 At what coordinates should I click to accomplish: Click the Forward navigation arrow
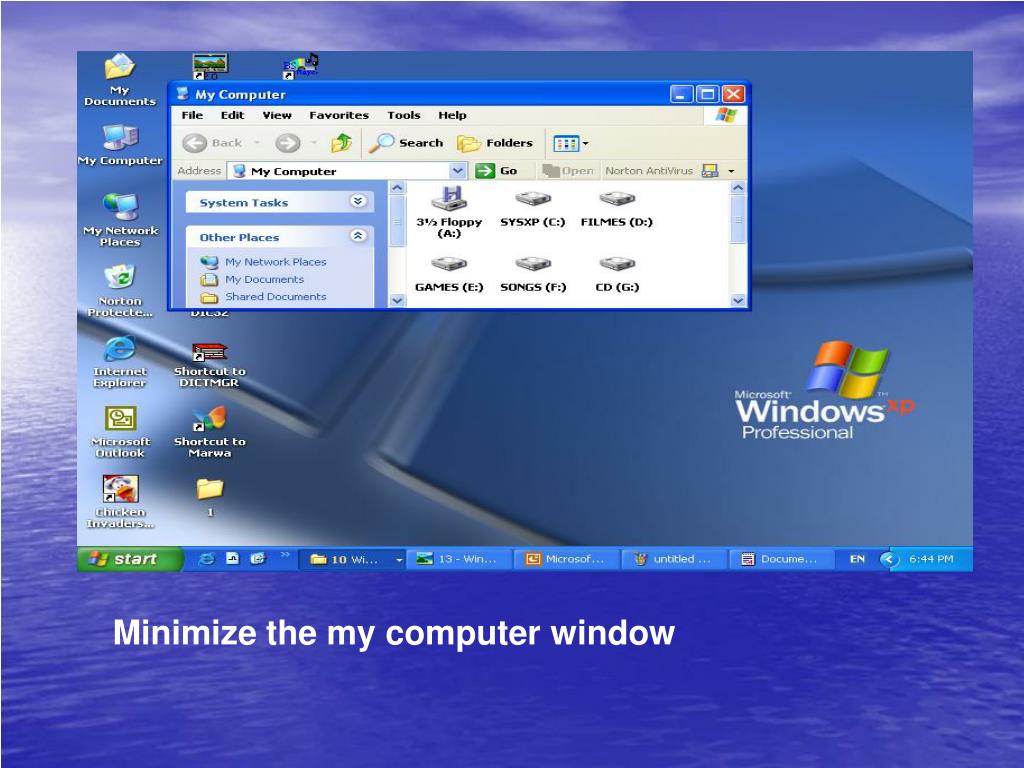pyautogui.click(x=287, y=142)
